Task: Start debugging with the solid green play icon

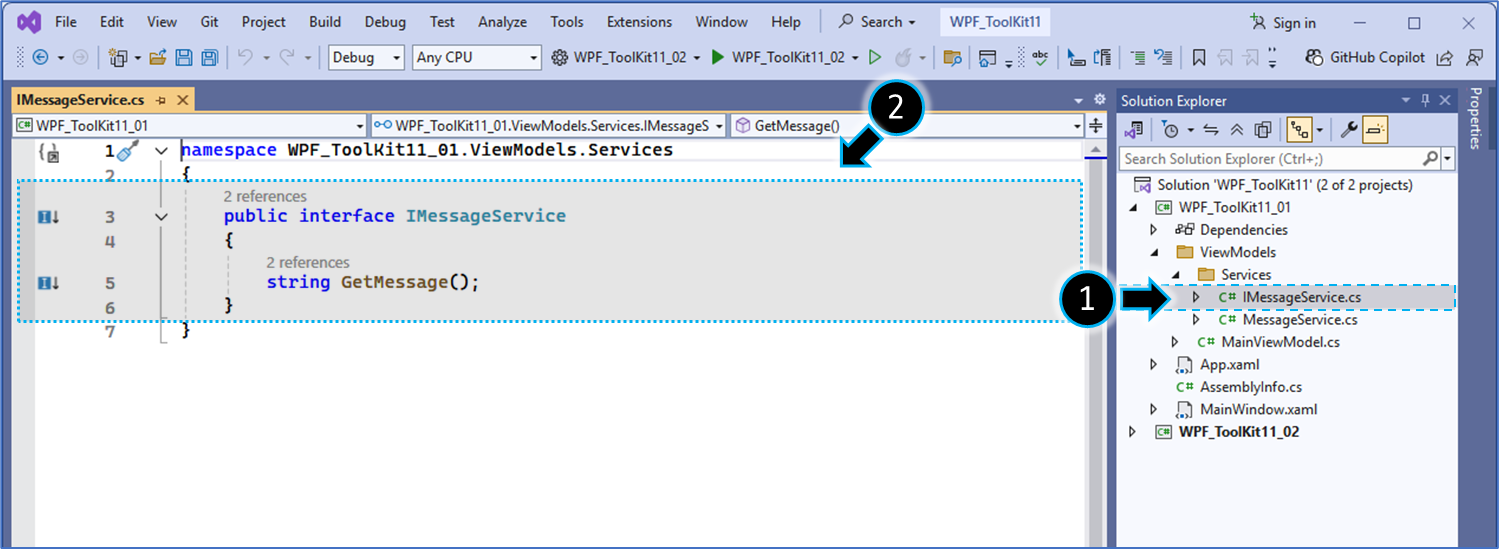Action: (718, 58)
